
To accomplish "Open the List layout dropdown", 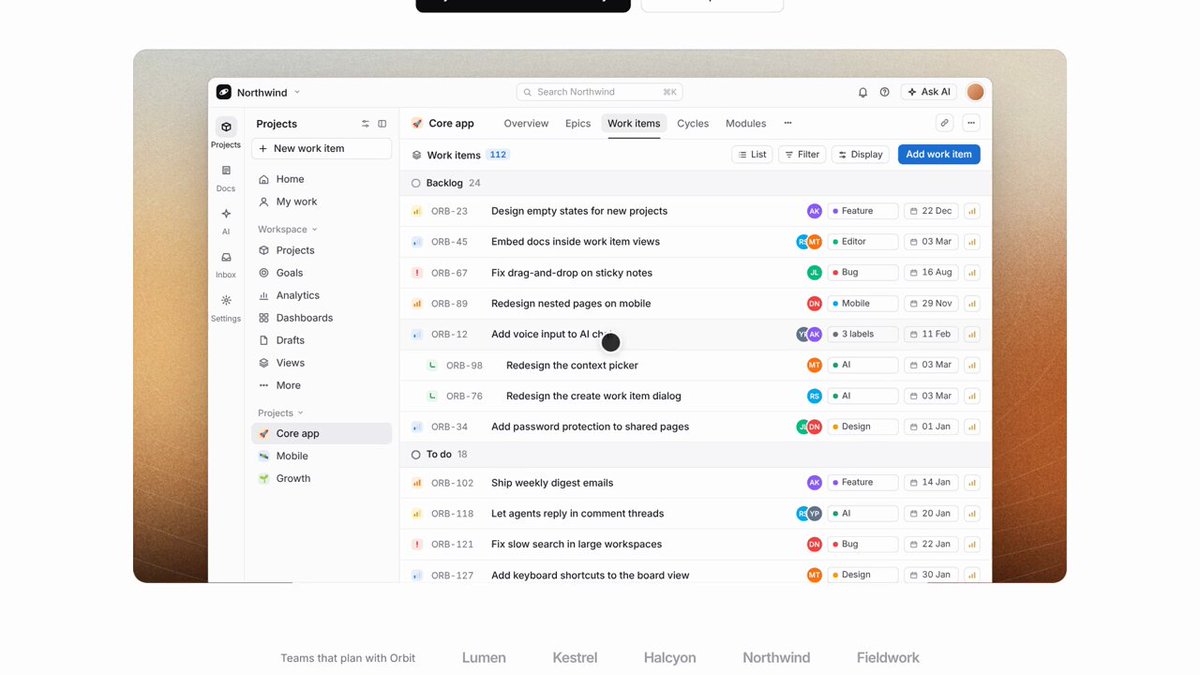I will coord(752,154).
